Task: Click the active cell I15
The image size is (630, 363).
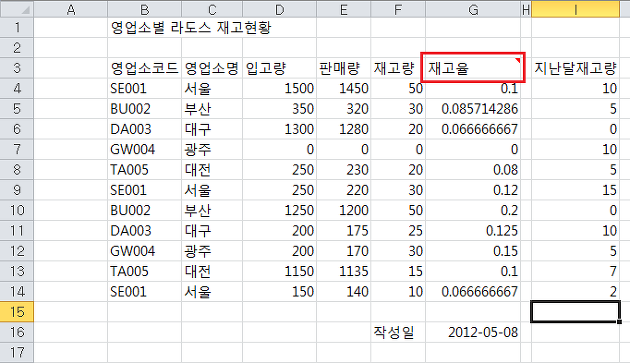Action: pos(575,312)
